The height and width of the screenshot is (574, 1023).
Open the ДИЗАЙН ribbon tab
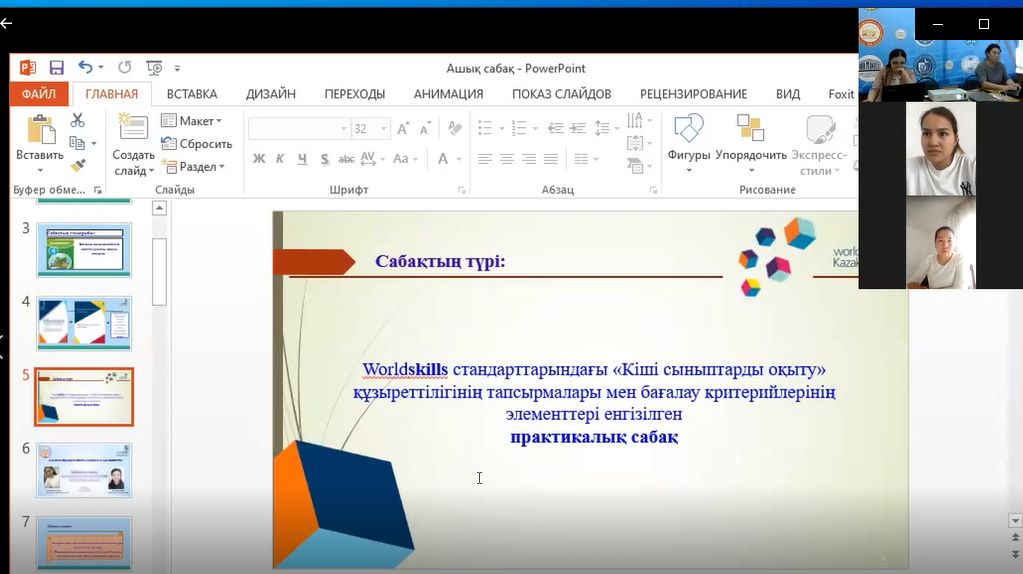click(x=271, y=94)
